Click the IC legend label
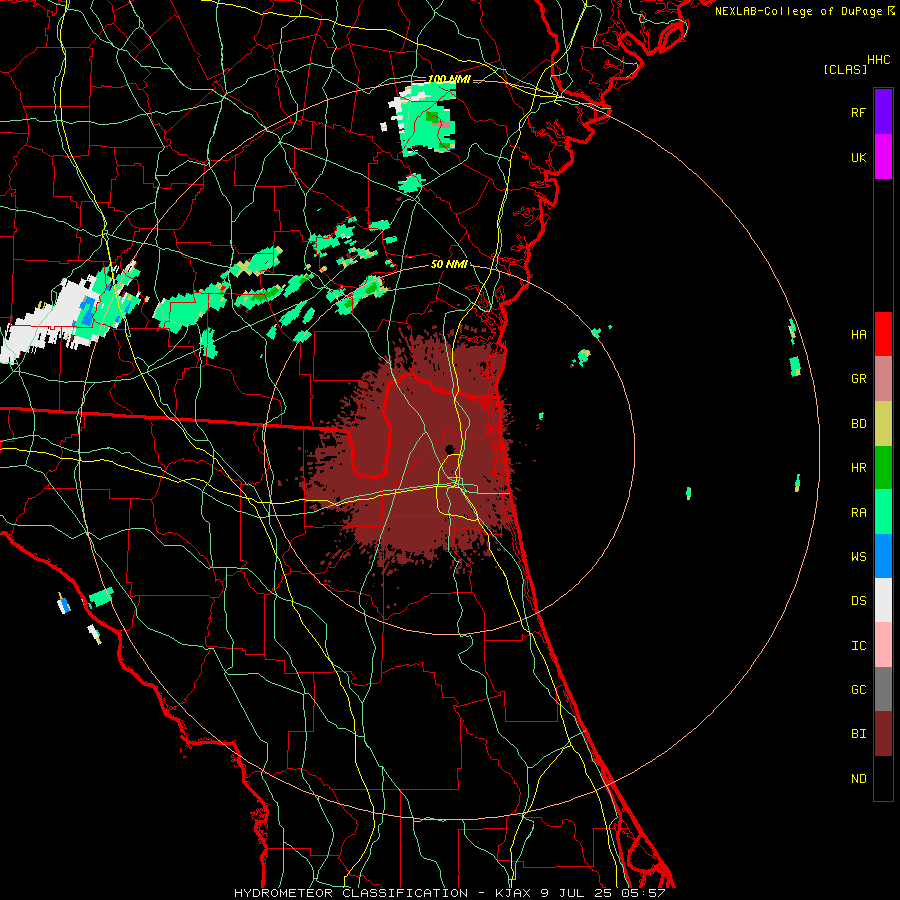 [859, 645]
